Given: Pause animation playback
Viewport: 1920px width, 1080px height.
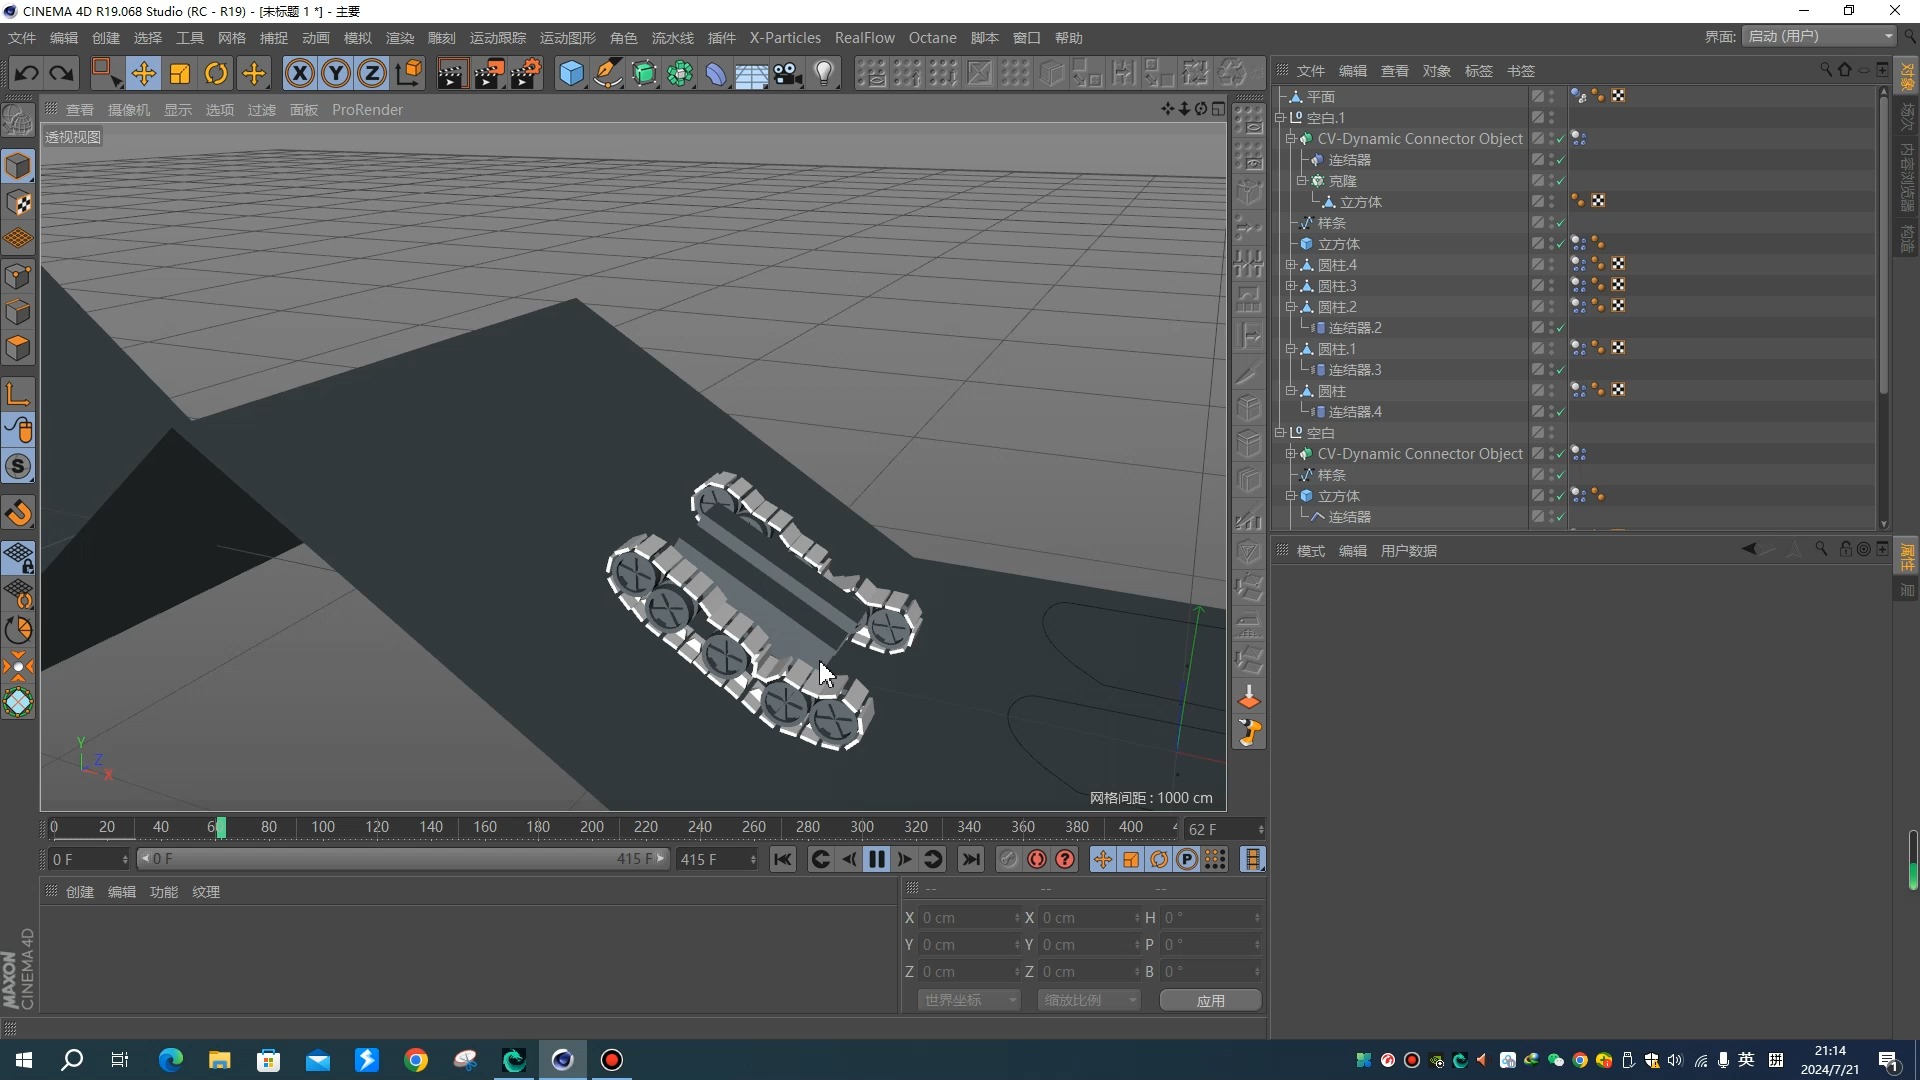Looking at the screenshot, I should 877,859.
